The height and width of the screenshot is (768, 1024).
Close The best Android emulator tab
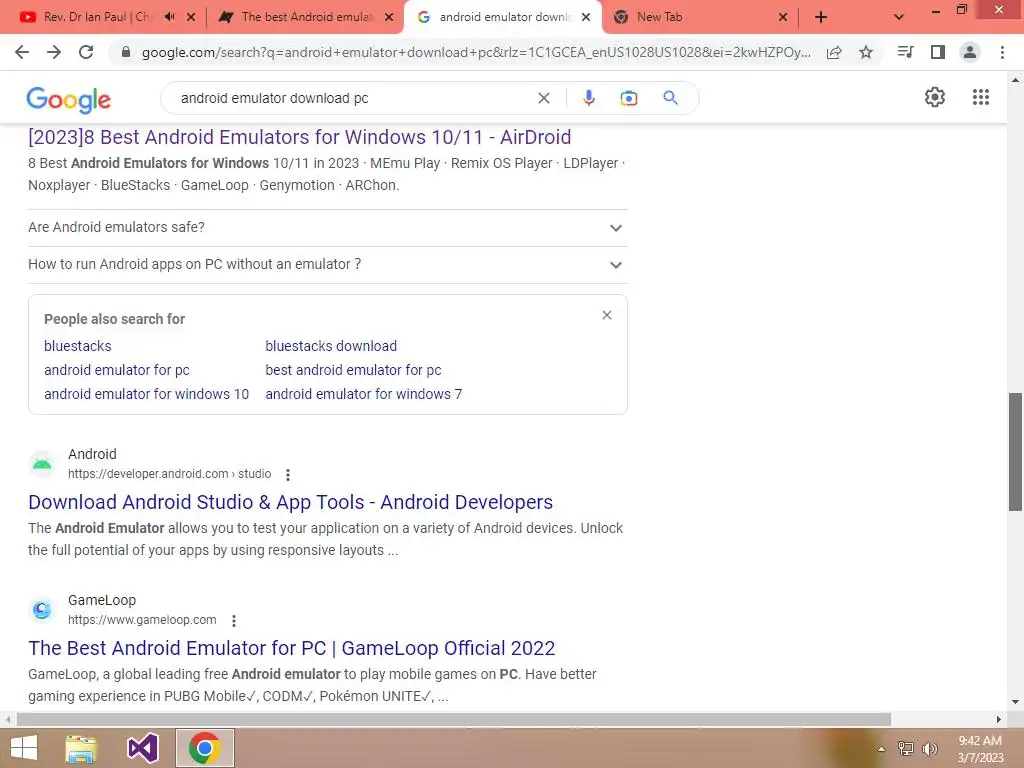click(389, 17)
